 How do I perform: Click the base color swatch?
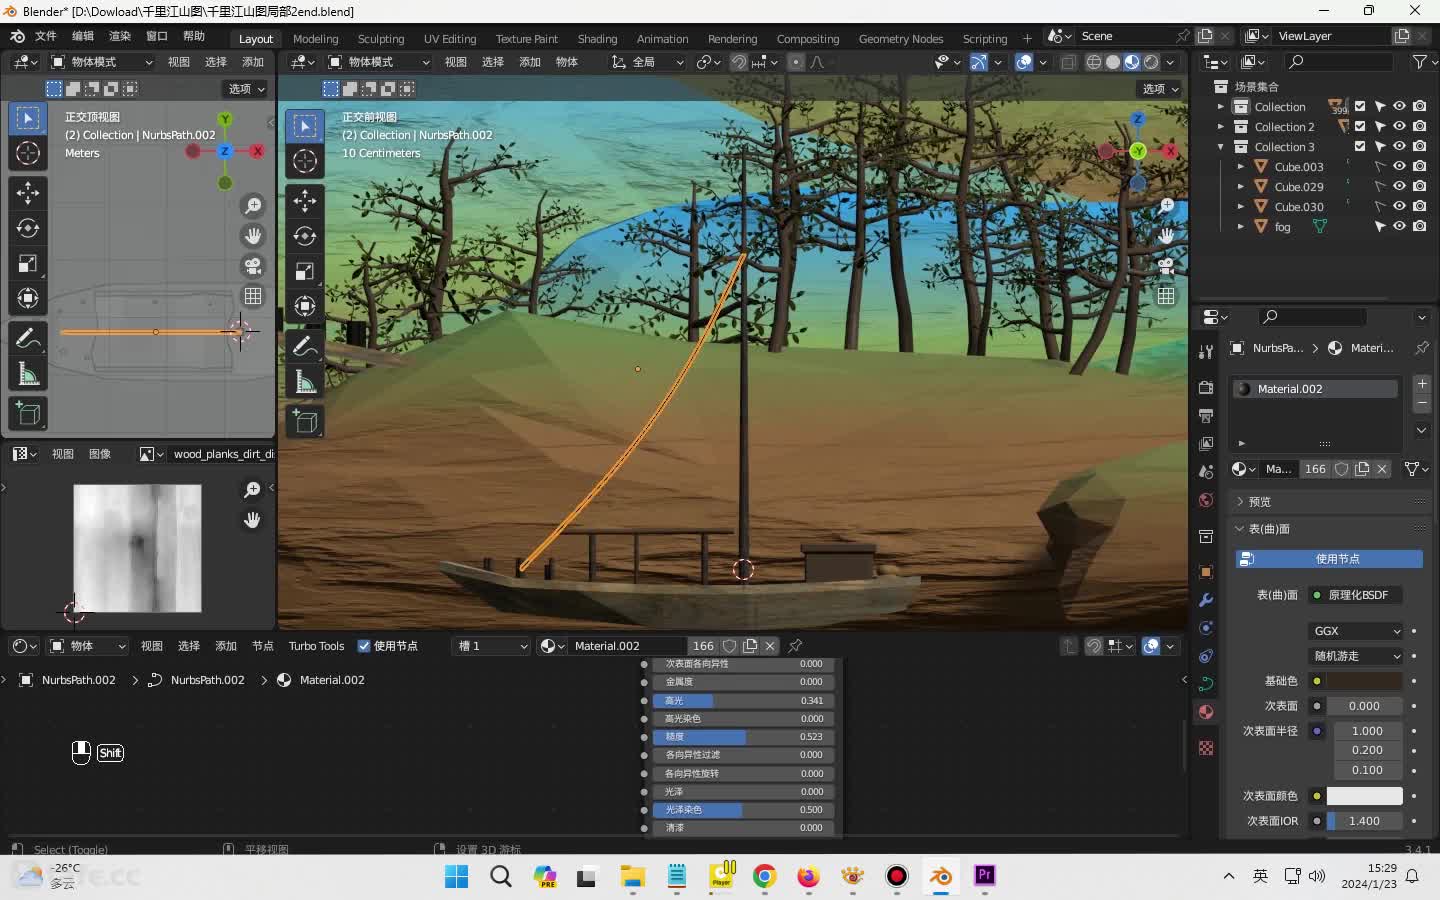pos(1365,681)
